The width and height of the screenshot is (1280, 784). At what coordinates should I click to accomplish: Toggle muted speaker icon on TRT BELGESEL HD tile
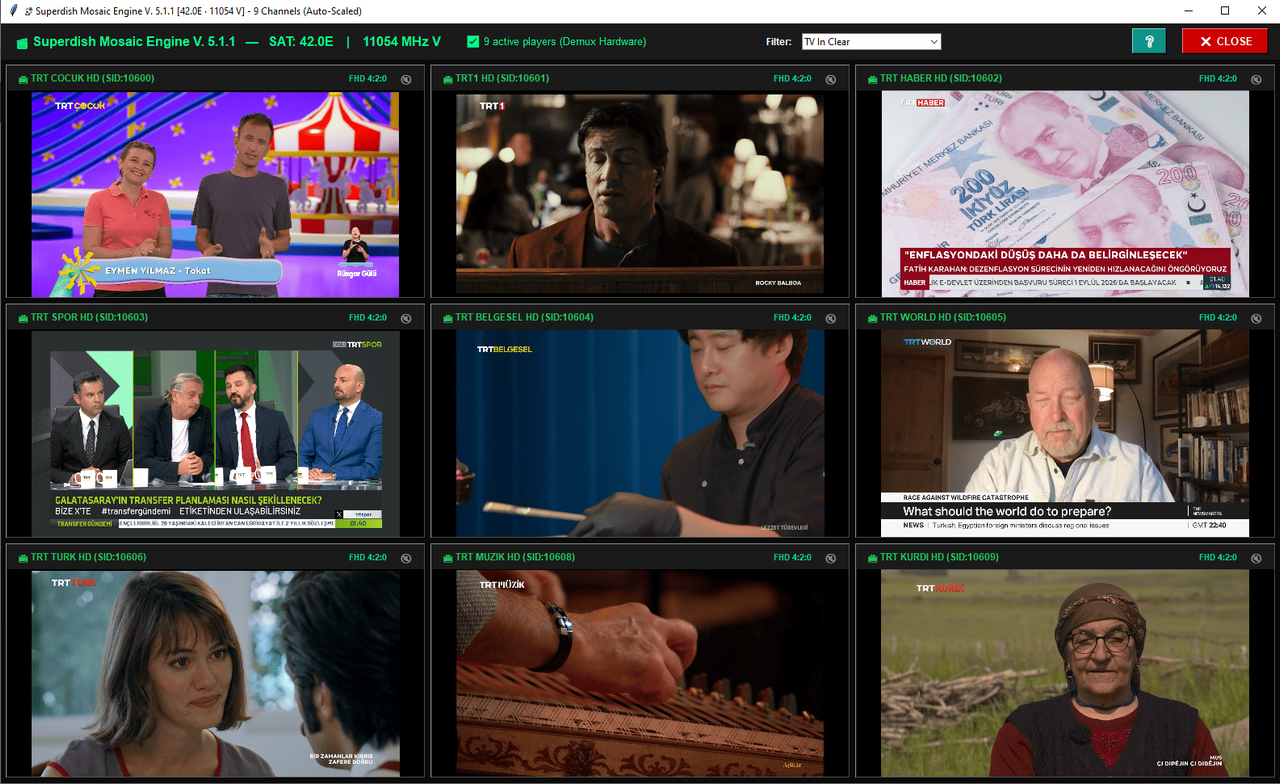pyautogui.click(x=830, y=318)
